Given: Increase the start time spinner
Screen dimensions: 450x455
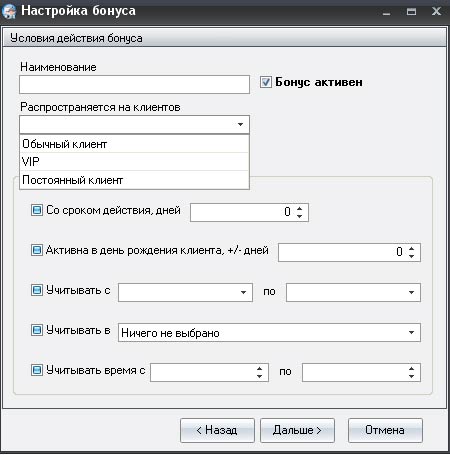Looking at the screenshot, I should [259, 369].
